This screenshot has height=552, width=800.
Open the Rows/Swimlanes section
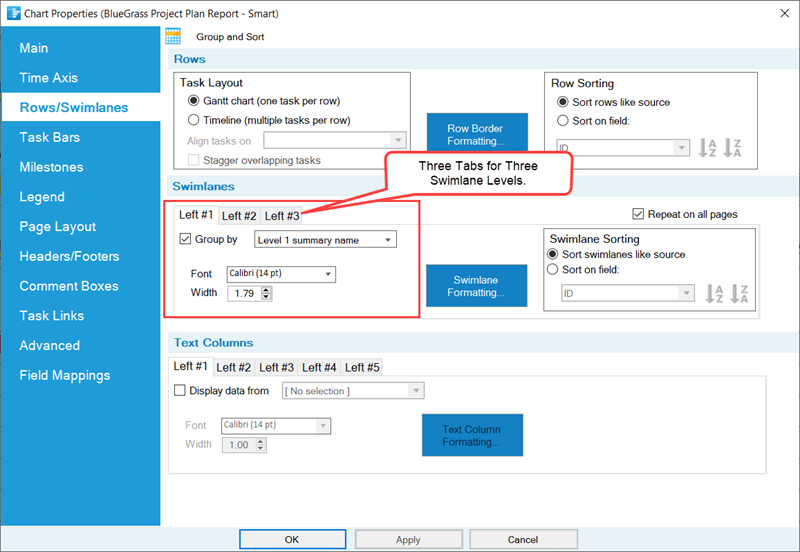(x=74, y=107)
